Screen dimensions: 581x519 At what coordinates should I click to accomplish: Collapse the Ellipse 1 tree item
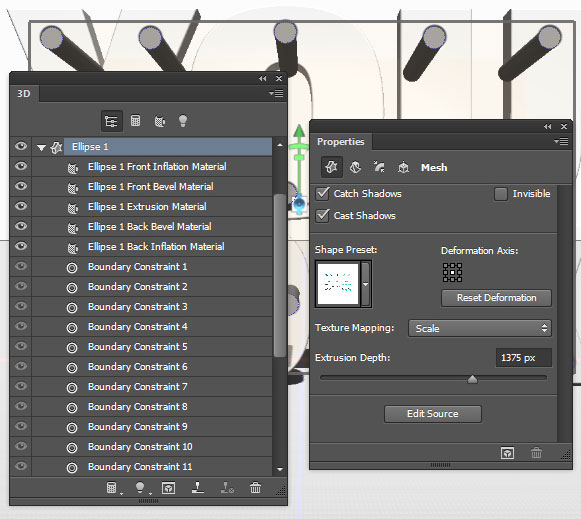[x=42, y=148]
